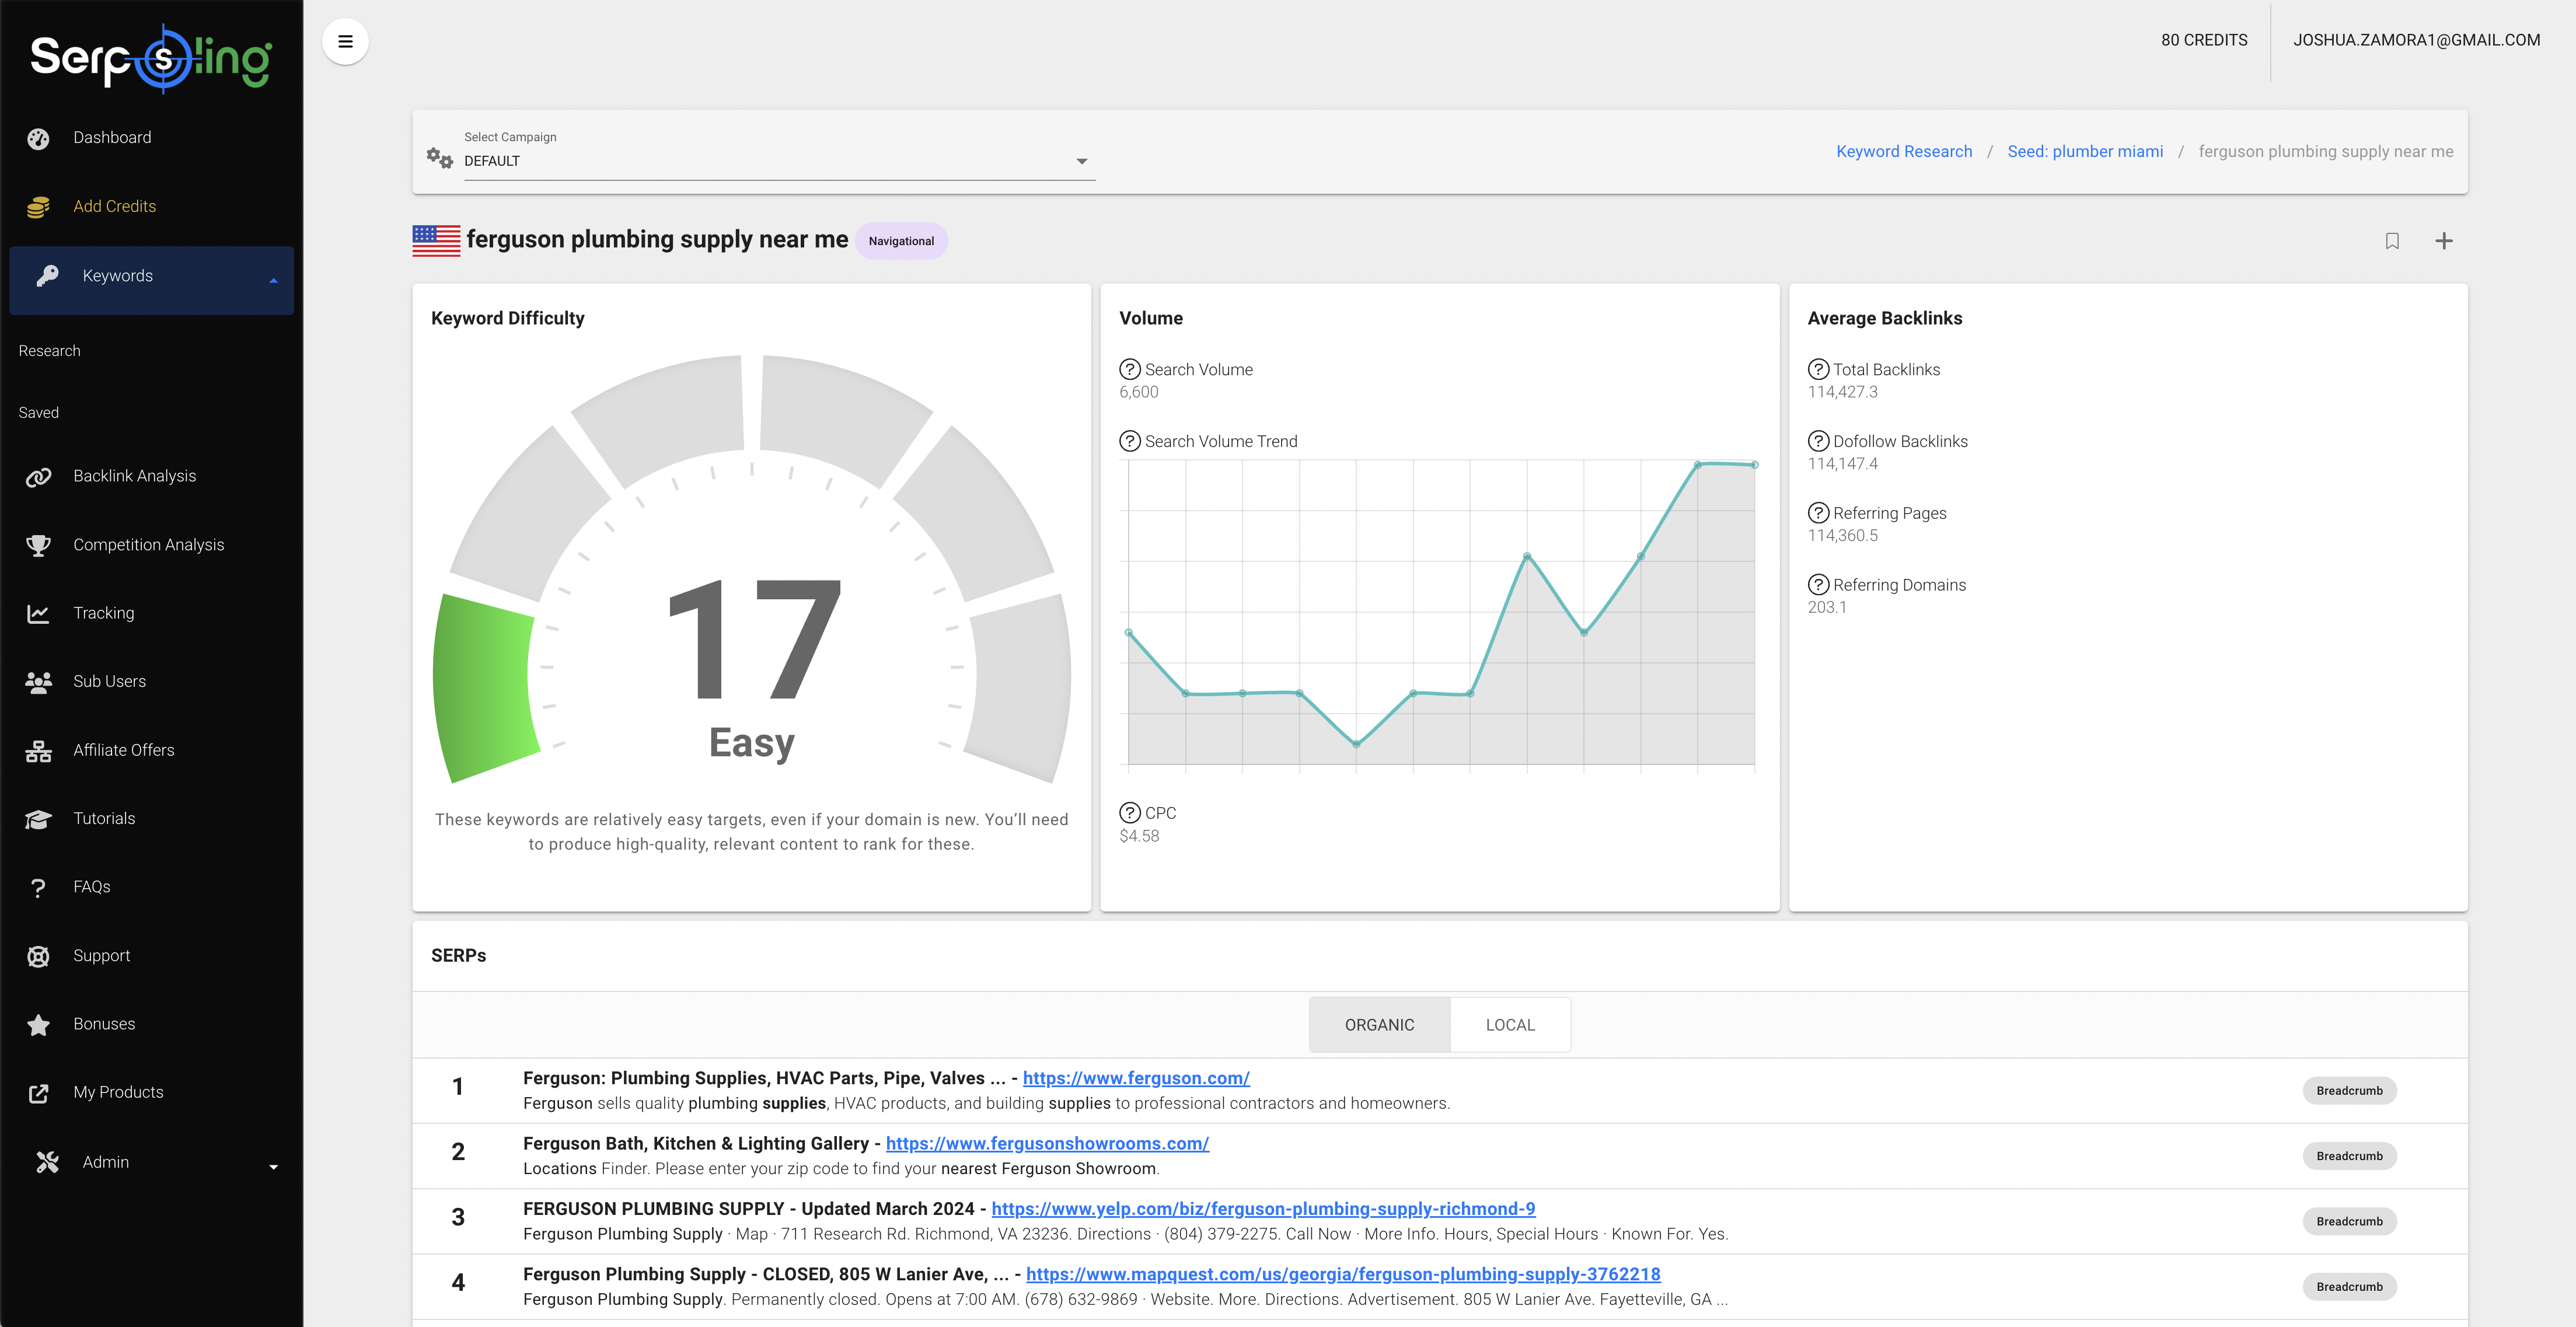
Task: Click the Tracking chart icon
Action: click(38, 613)
